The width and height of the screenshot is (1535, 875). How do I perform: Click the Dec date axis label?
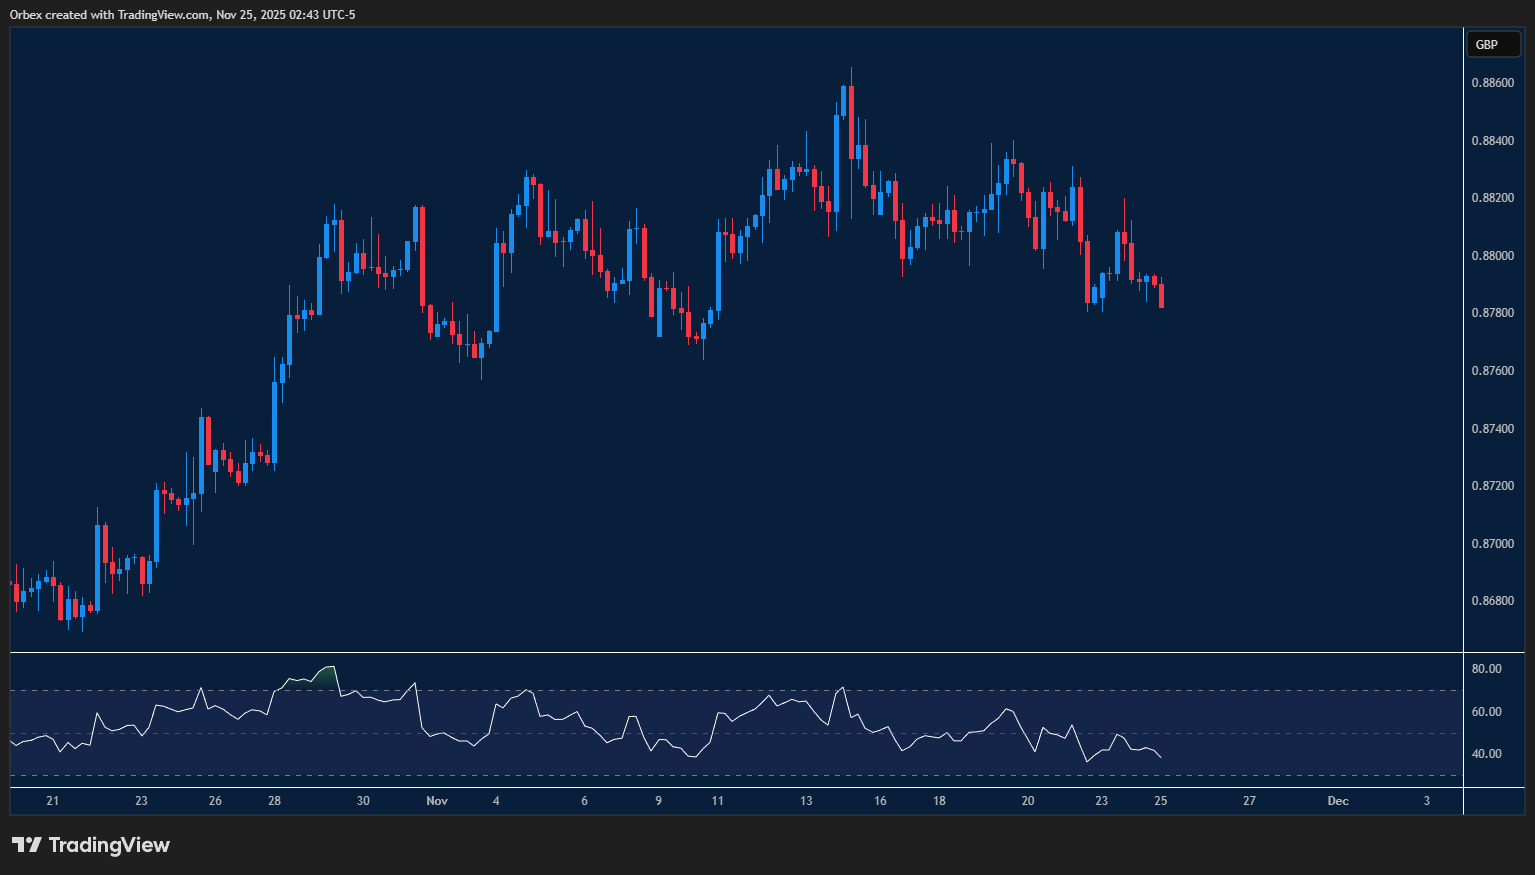(1337, 801)
